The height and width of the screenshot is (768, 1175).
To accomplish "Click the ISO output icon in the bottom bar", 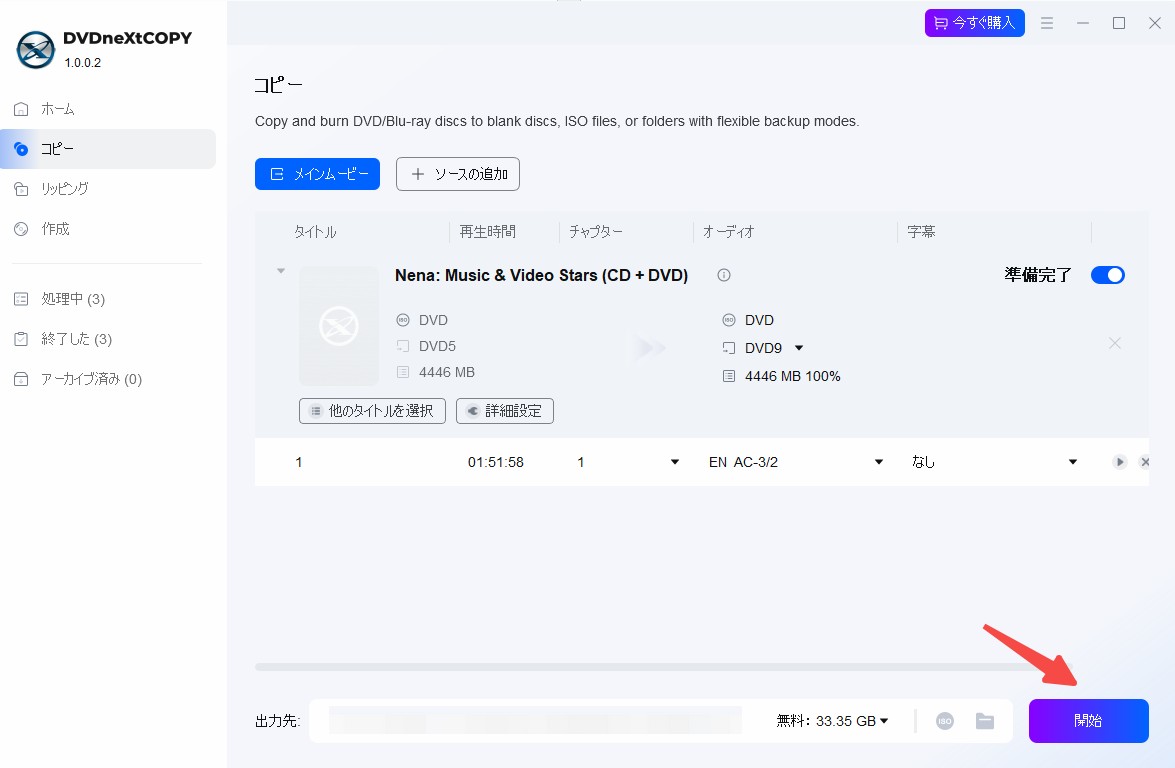I will (x=944, y=721).
